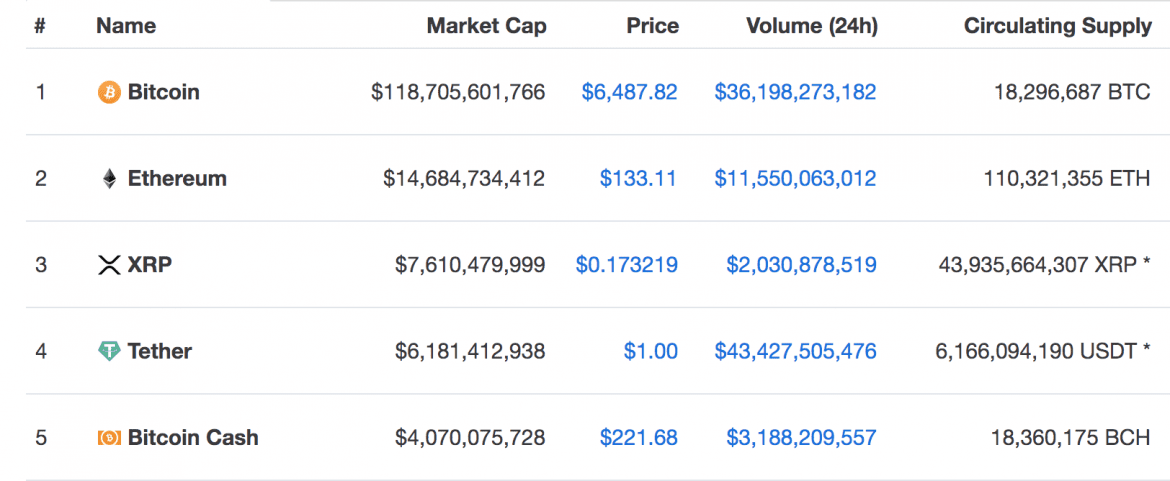This screenshot has width=1170, height=481.
Task: Click the Ethereum diamond logo icon
Action: pos(108,179)
